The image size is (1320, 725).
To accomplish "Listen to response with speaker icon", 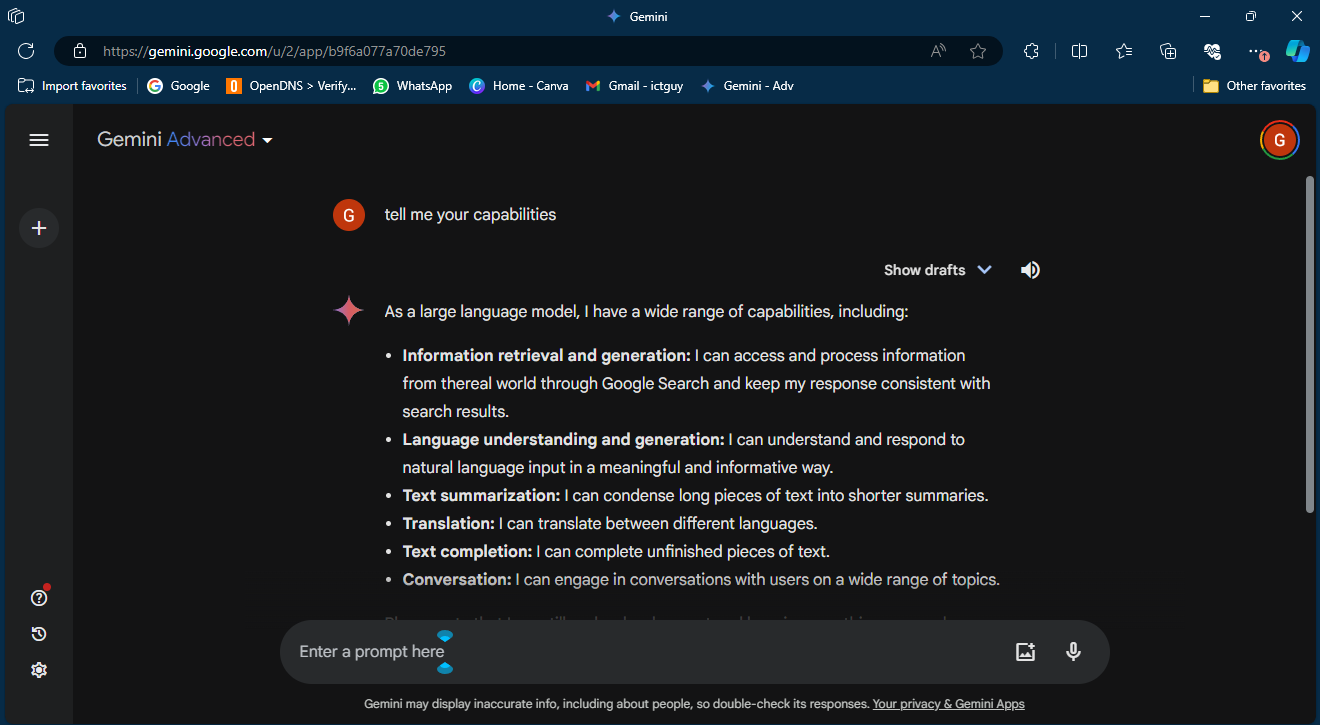I will pos(1030,270).
